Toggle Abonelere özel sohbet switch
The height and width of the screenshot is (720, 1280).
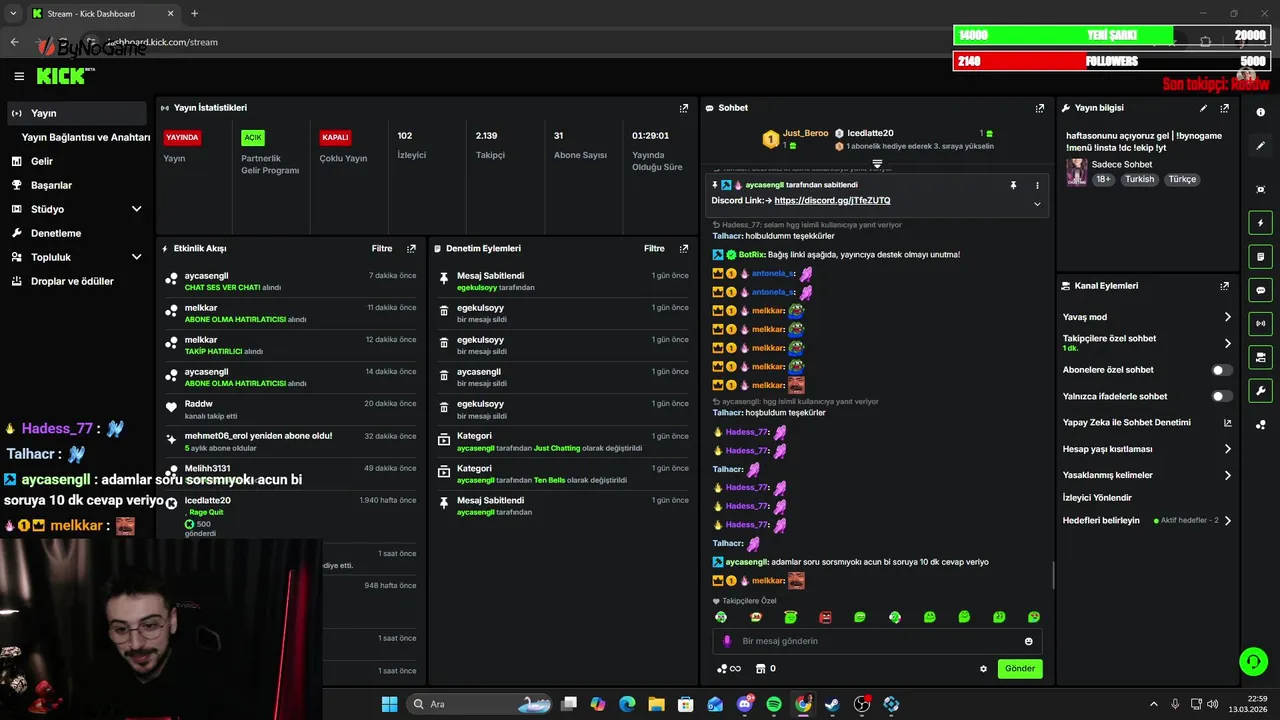click(x=1221, y=370)
